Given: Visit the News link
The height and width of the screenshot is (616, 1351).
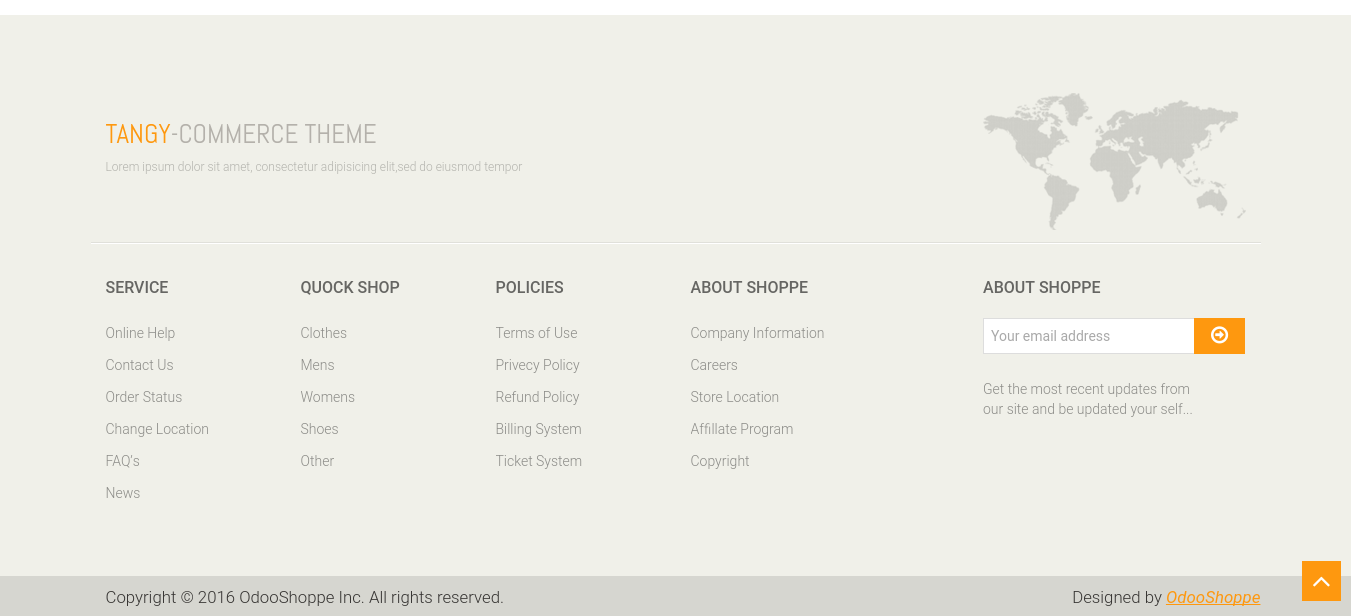Looking at the screenshot, I should 123,493.
